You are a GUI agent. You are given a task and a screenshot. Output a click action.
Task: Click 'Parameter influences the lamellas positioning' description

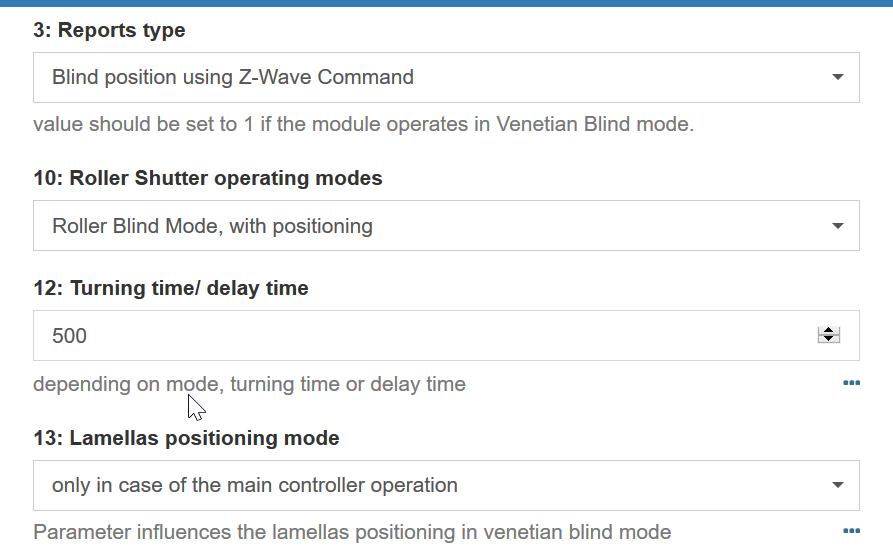click(352, 532)
